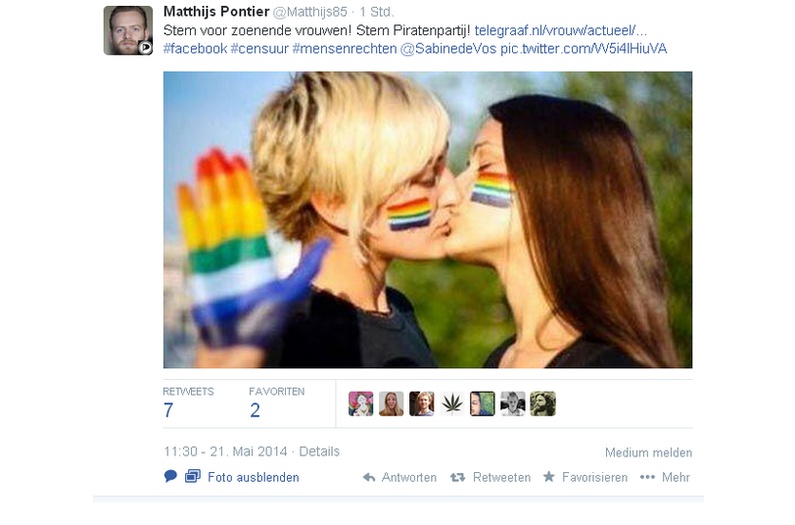Screen dimensions: 795x525
Task: View the Favoriten count of 2
Action: point(255,410)
